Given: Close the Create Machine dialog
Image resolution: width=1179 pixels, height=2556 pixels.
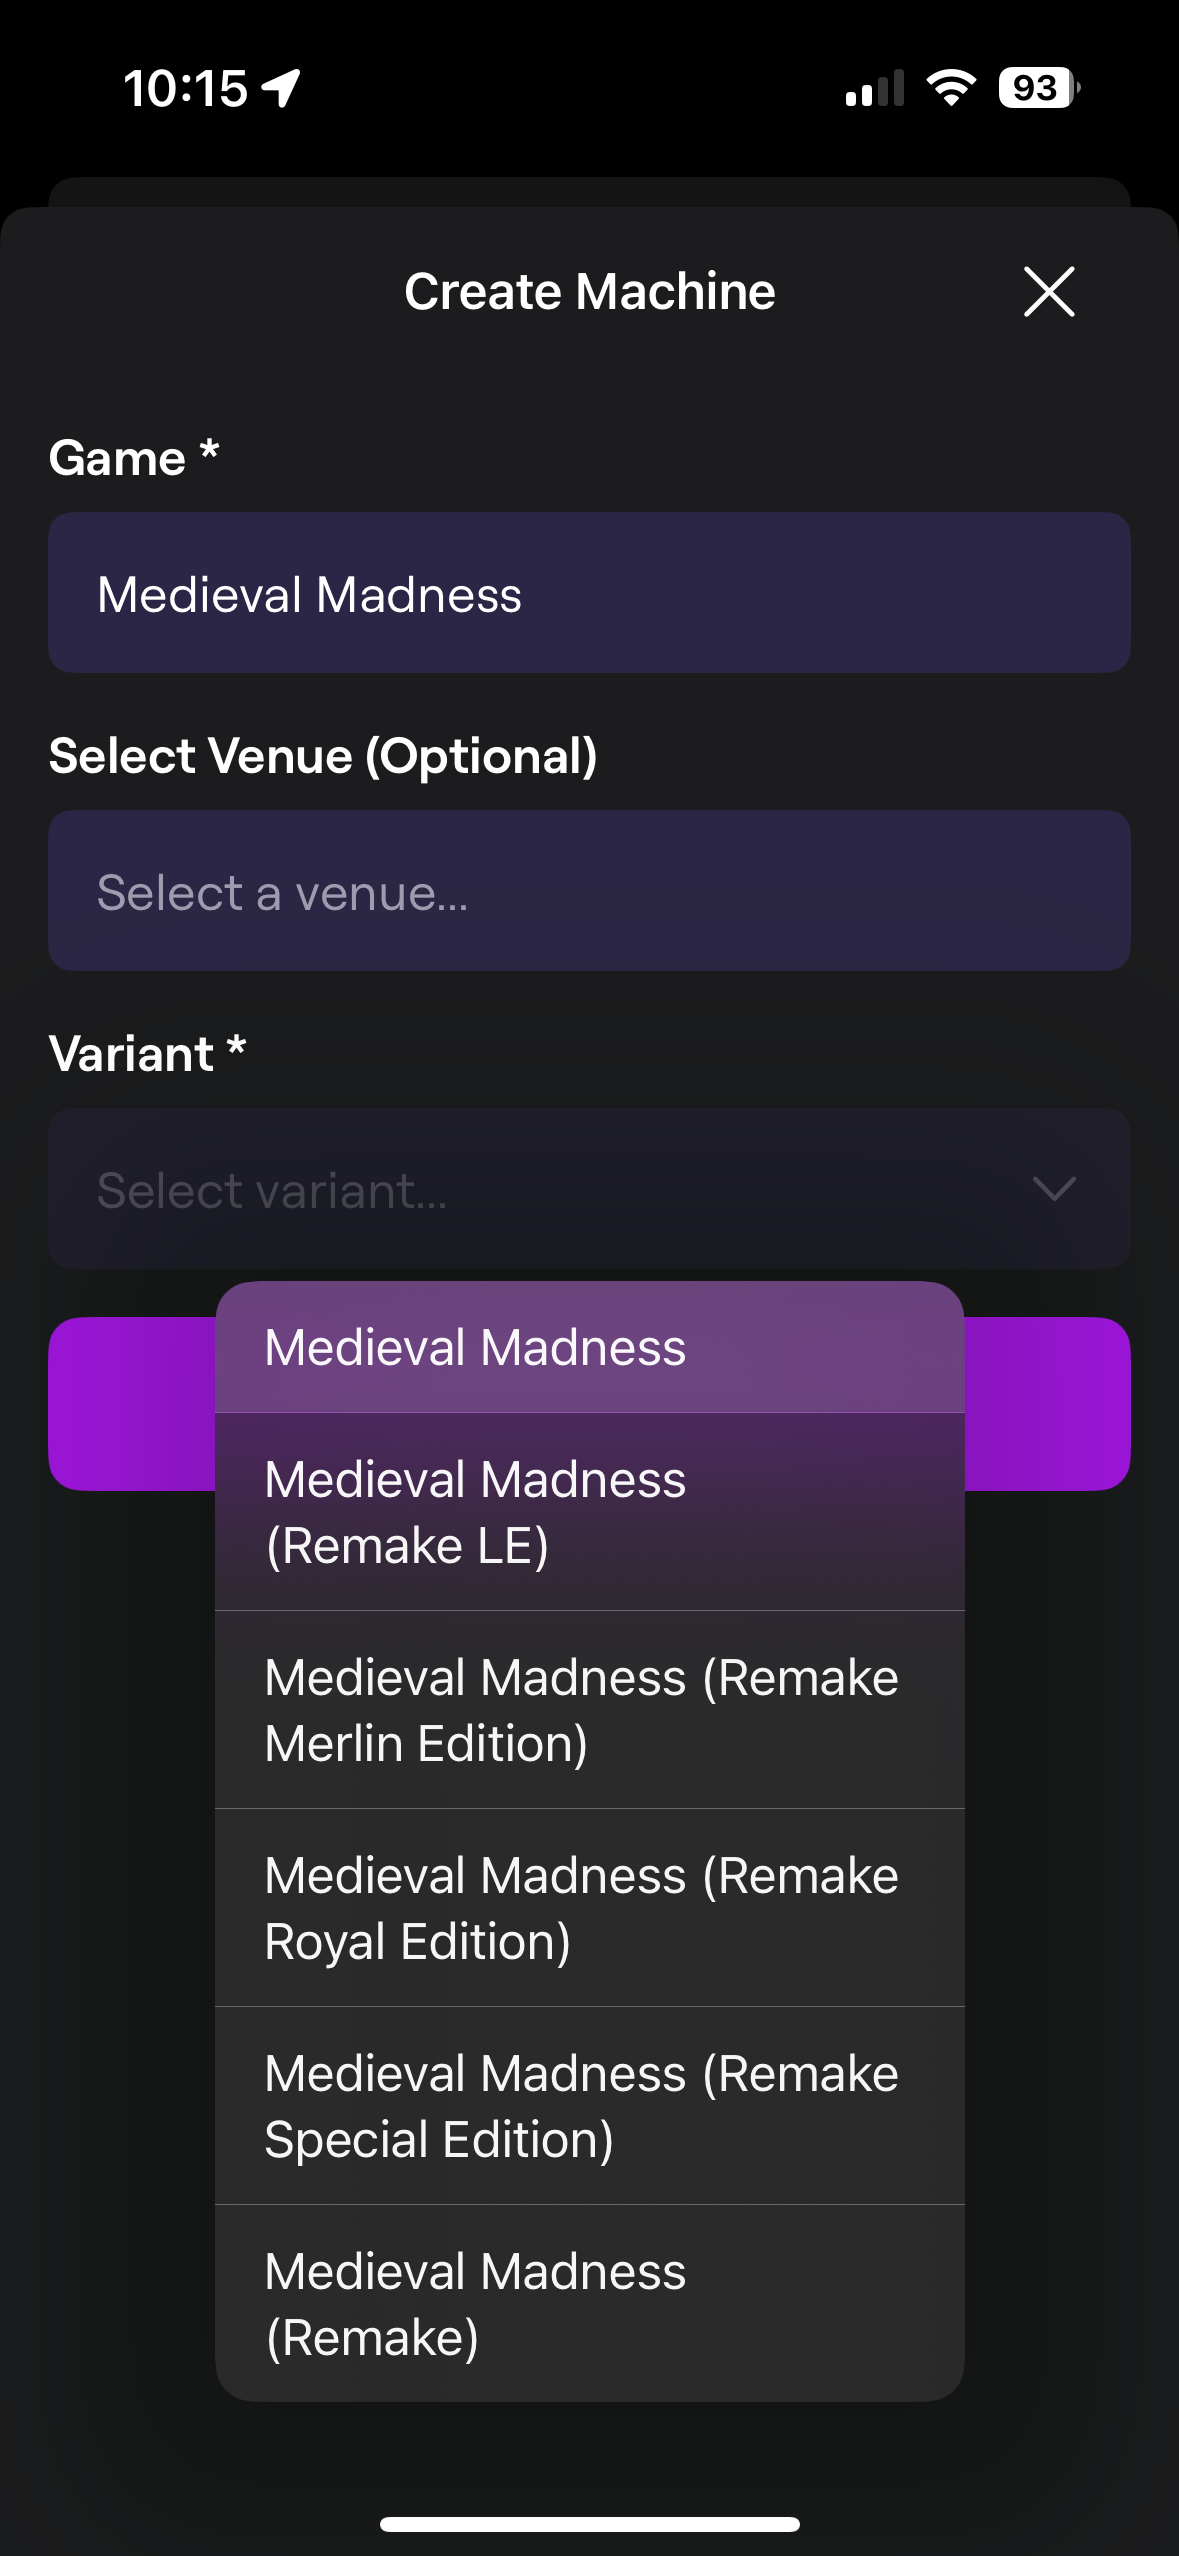Looking at the screenshot, I should click(x=1048, y=292).
